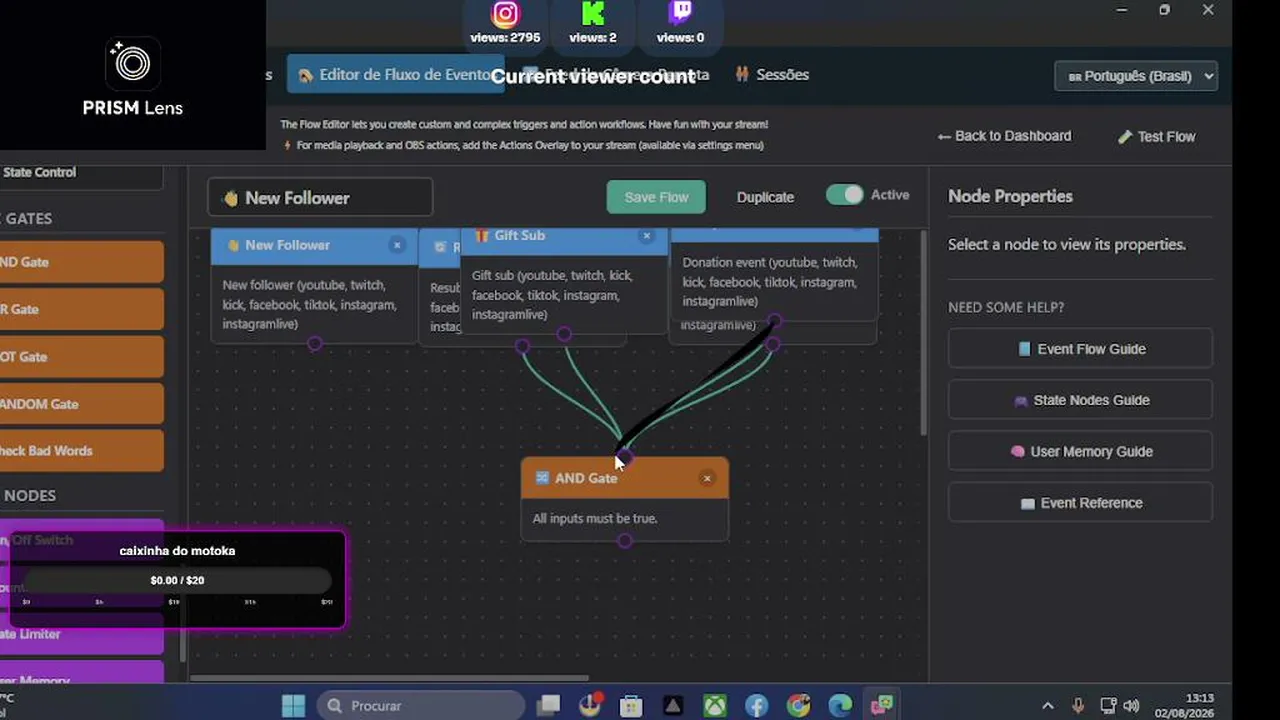1280x720 pixels.
Task: Select the 'All inputs must be true.' text
Action: [595, 519]
